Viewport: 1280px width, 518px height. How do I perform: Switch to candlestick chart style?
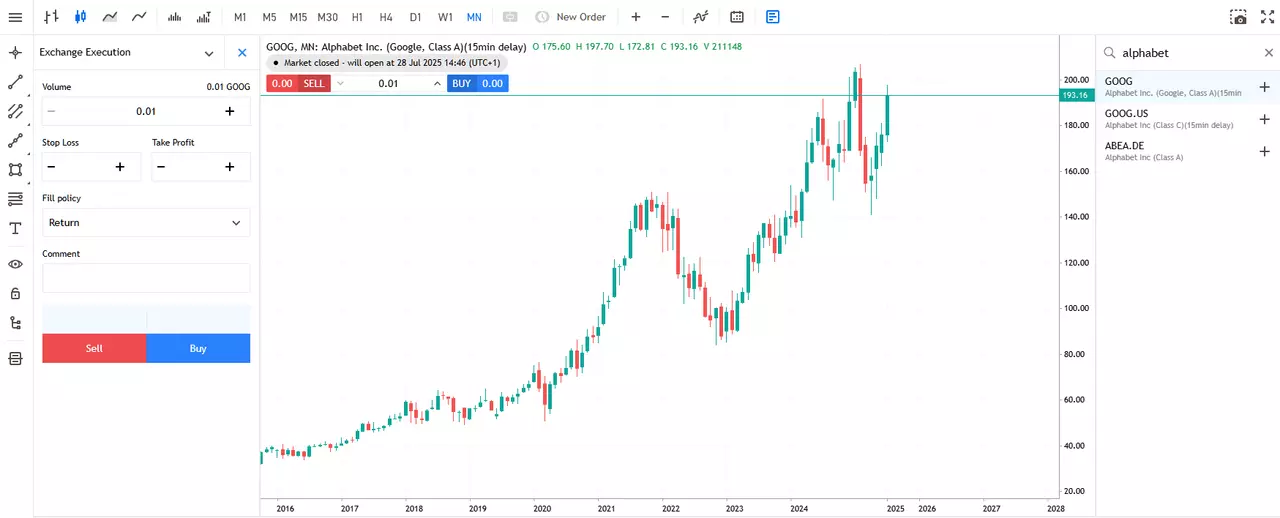[80, 17]
